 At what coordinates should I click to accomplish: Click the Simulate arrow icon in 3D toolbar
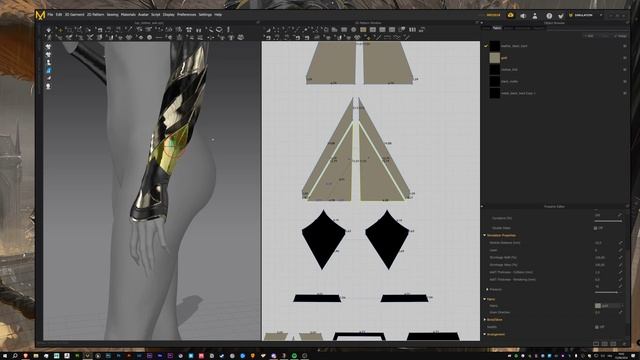[49, 30]
